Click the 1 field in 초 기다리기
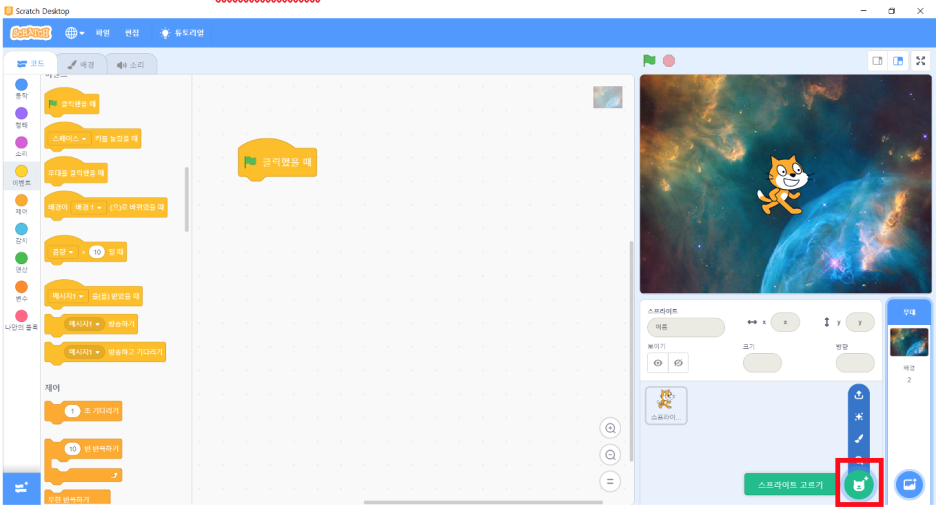This screenshot has width=936, height=509. click(72, 411)
